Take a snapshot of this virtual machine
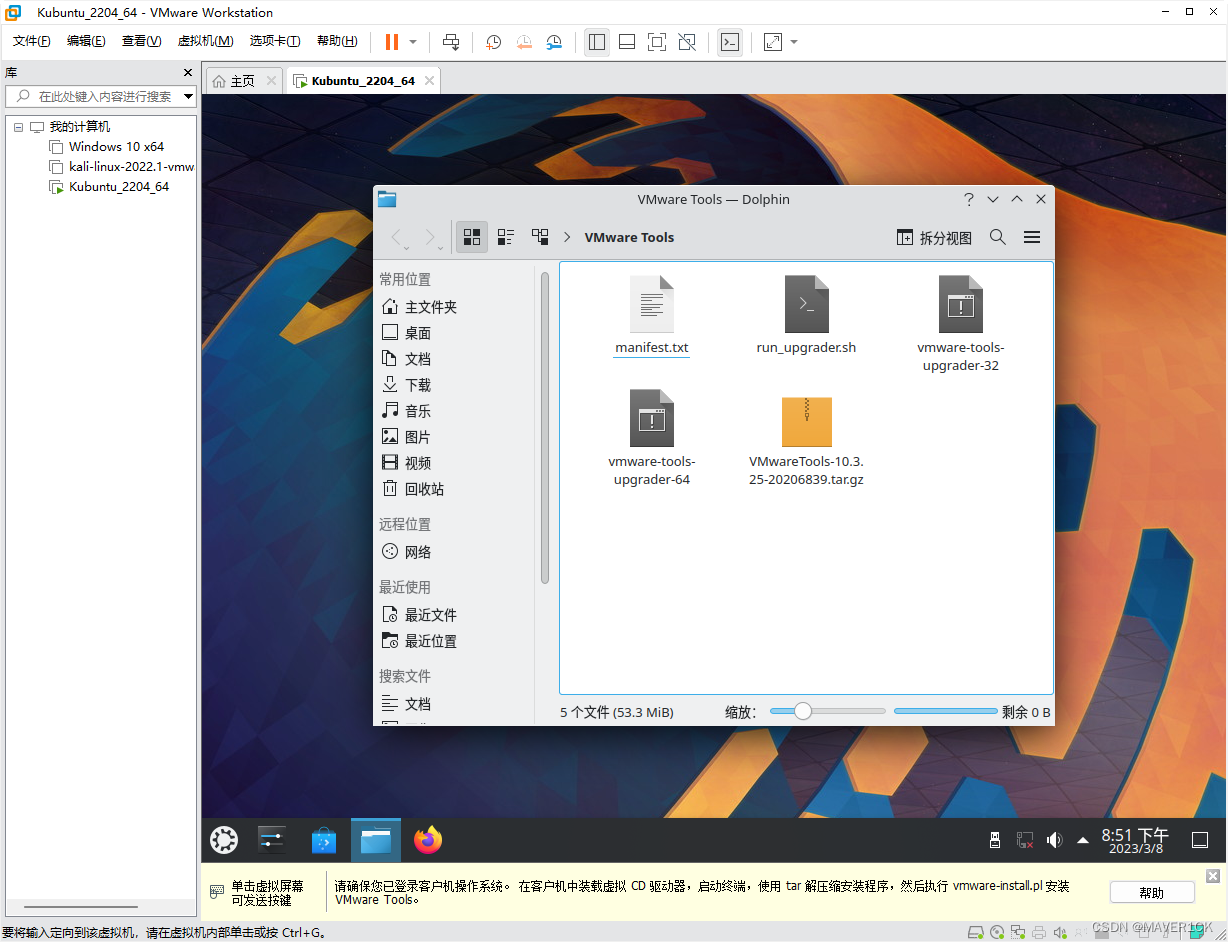 [493, 42]
